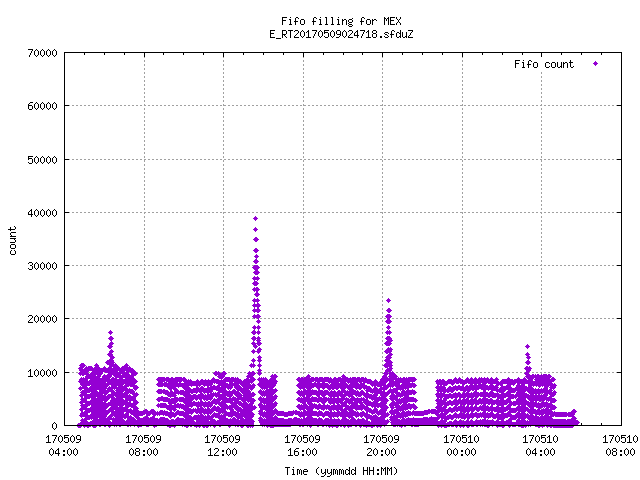Click the y-axis tick value 70000
This screenshot has width=640, height=480.
[42, 53]
